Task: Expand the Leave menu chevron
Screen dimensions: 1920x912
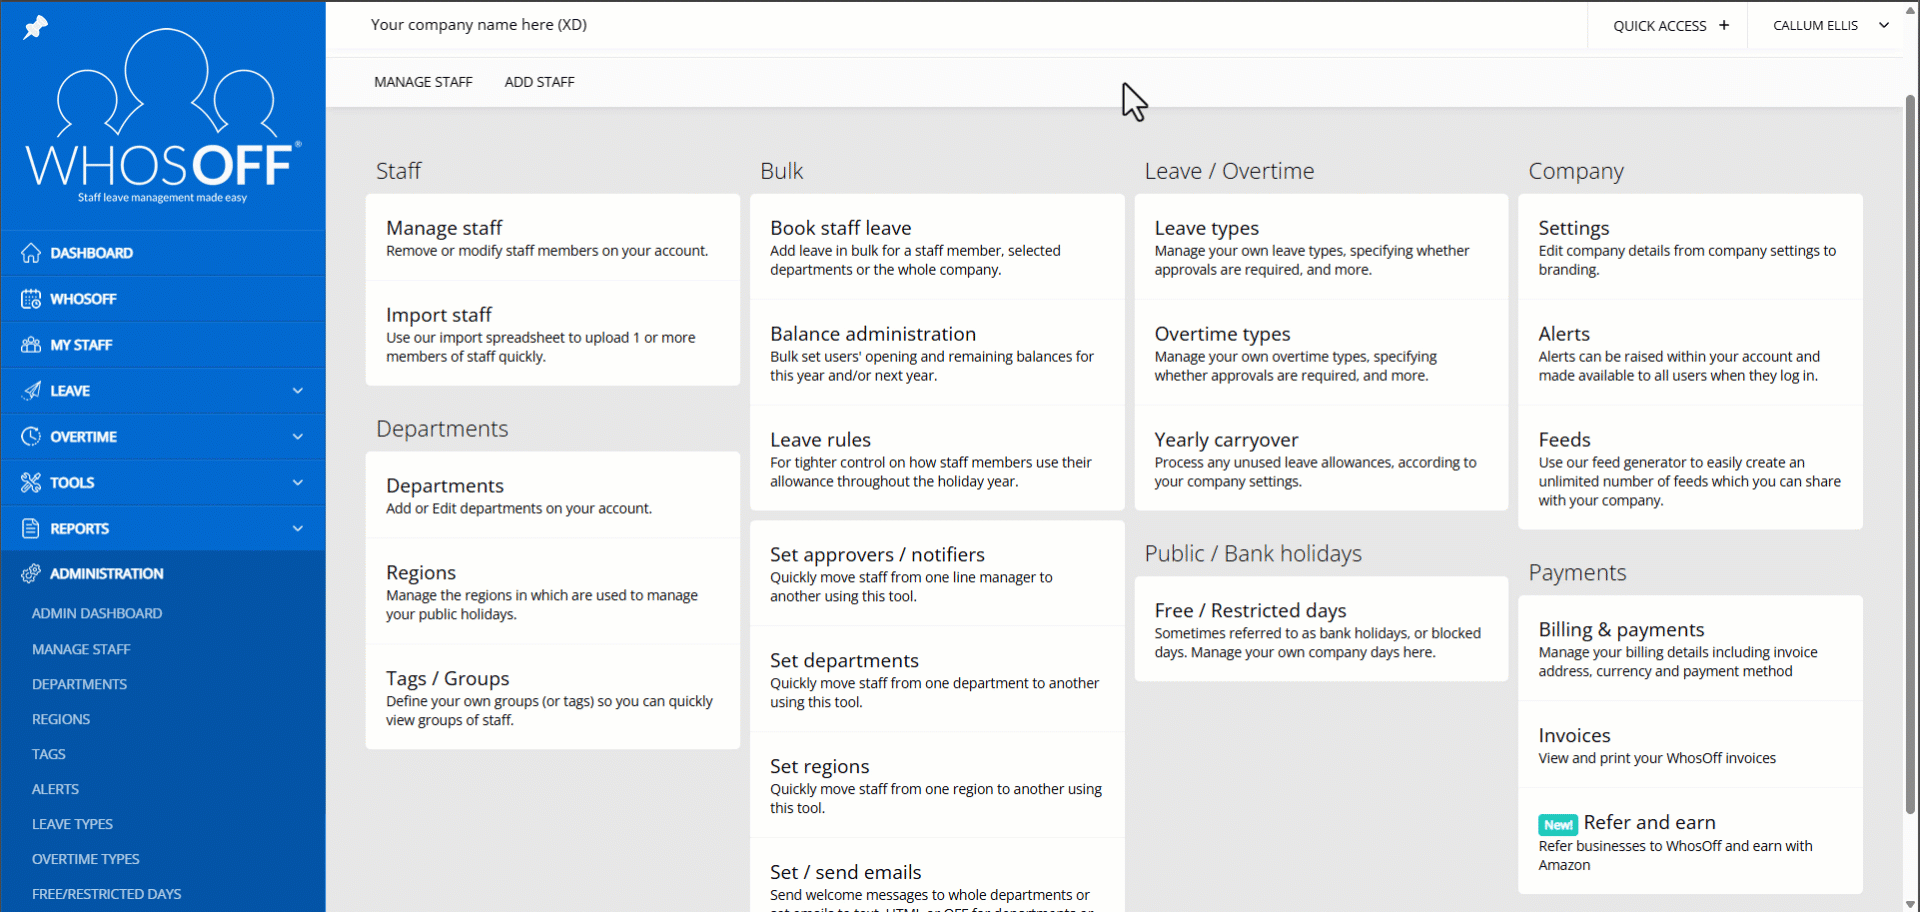Action: [x=297, y=391]
